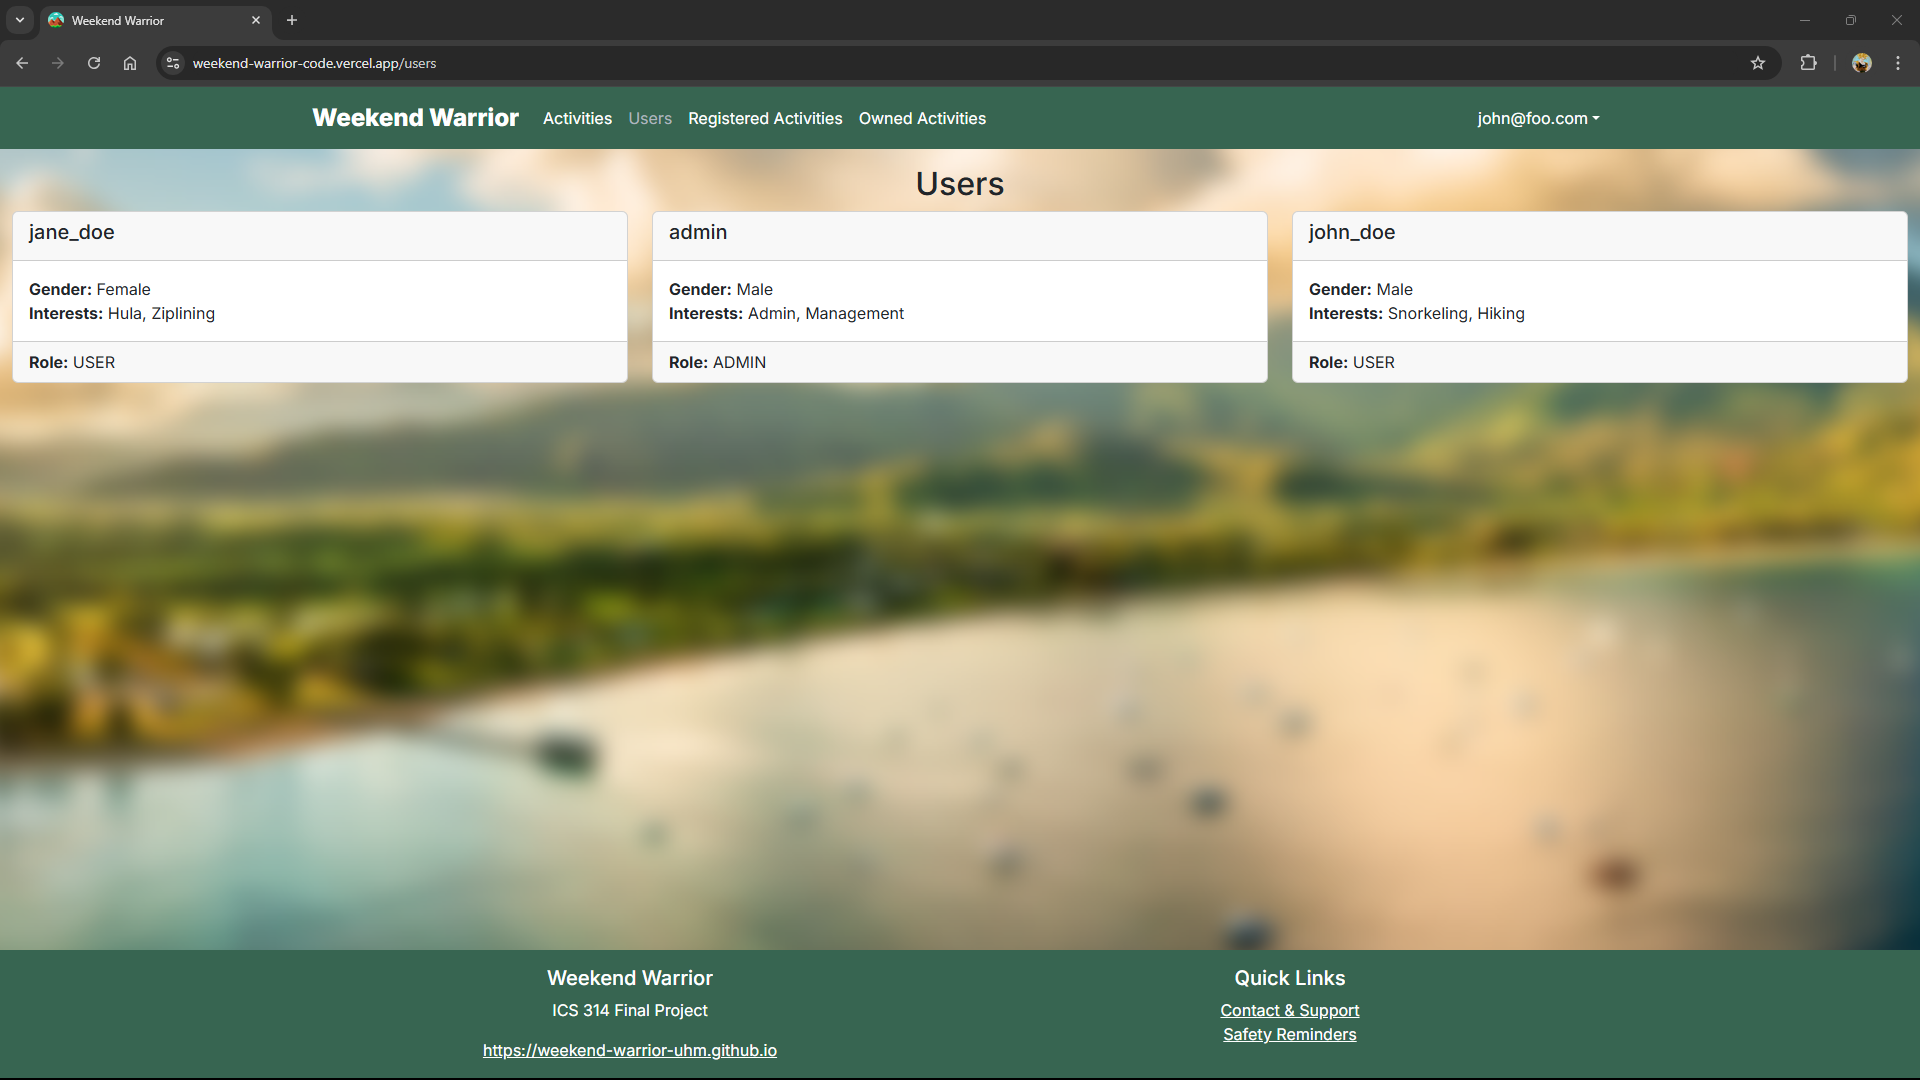Open the browser three-dot menu

[x=1897, y=62]
